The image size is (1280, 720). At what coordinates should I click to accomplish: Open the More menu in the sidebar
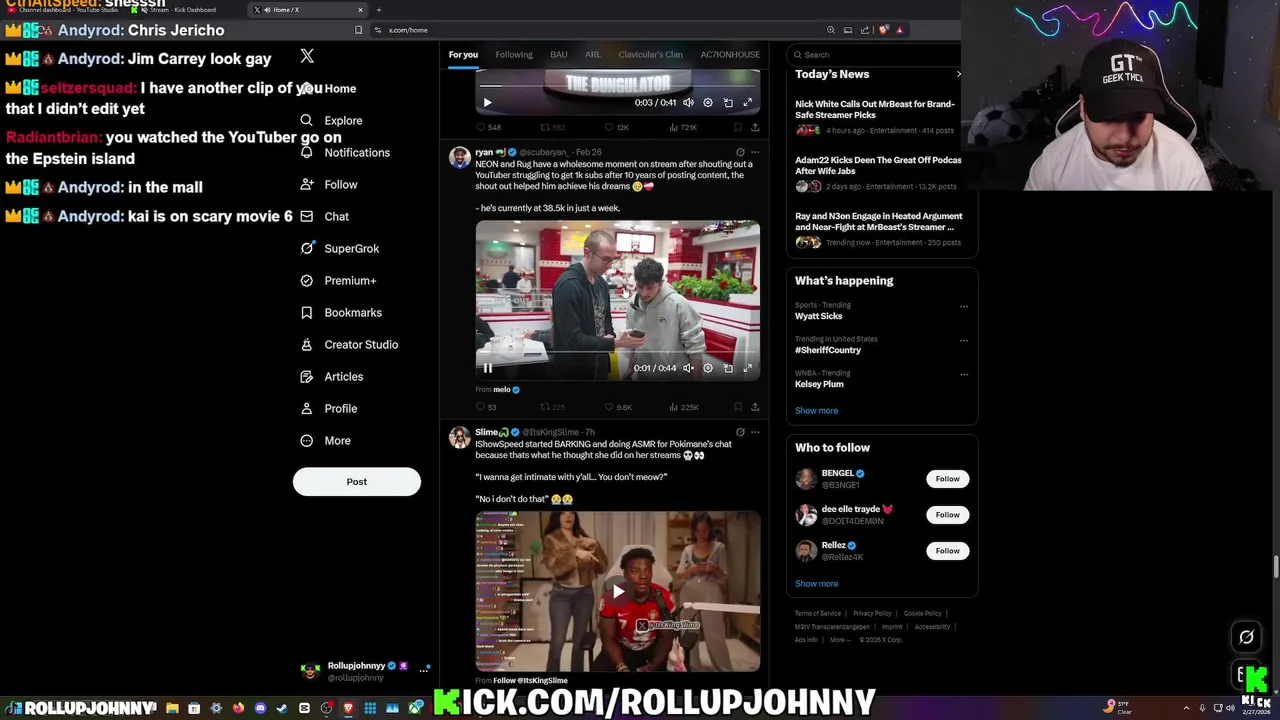[325, 440]
